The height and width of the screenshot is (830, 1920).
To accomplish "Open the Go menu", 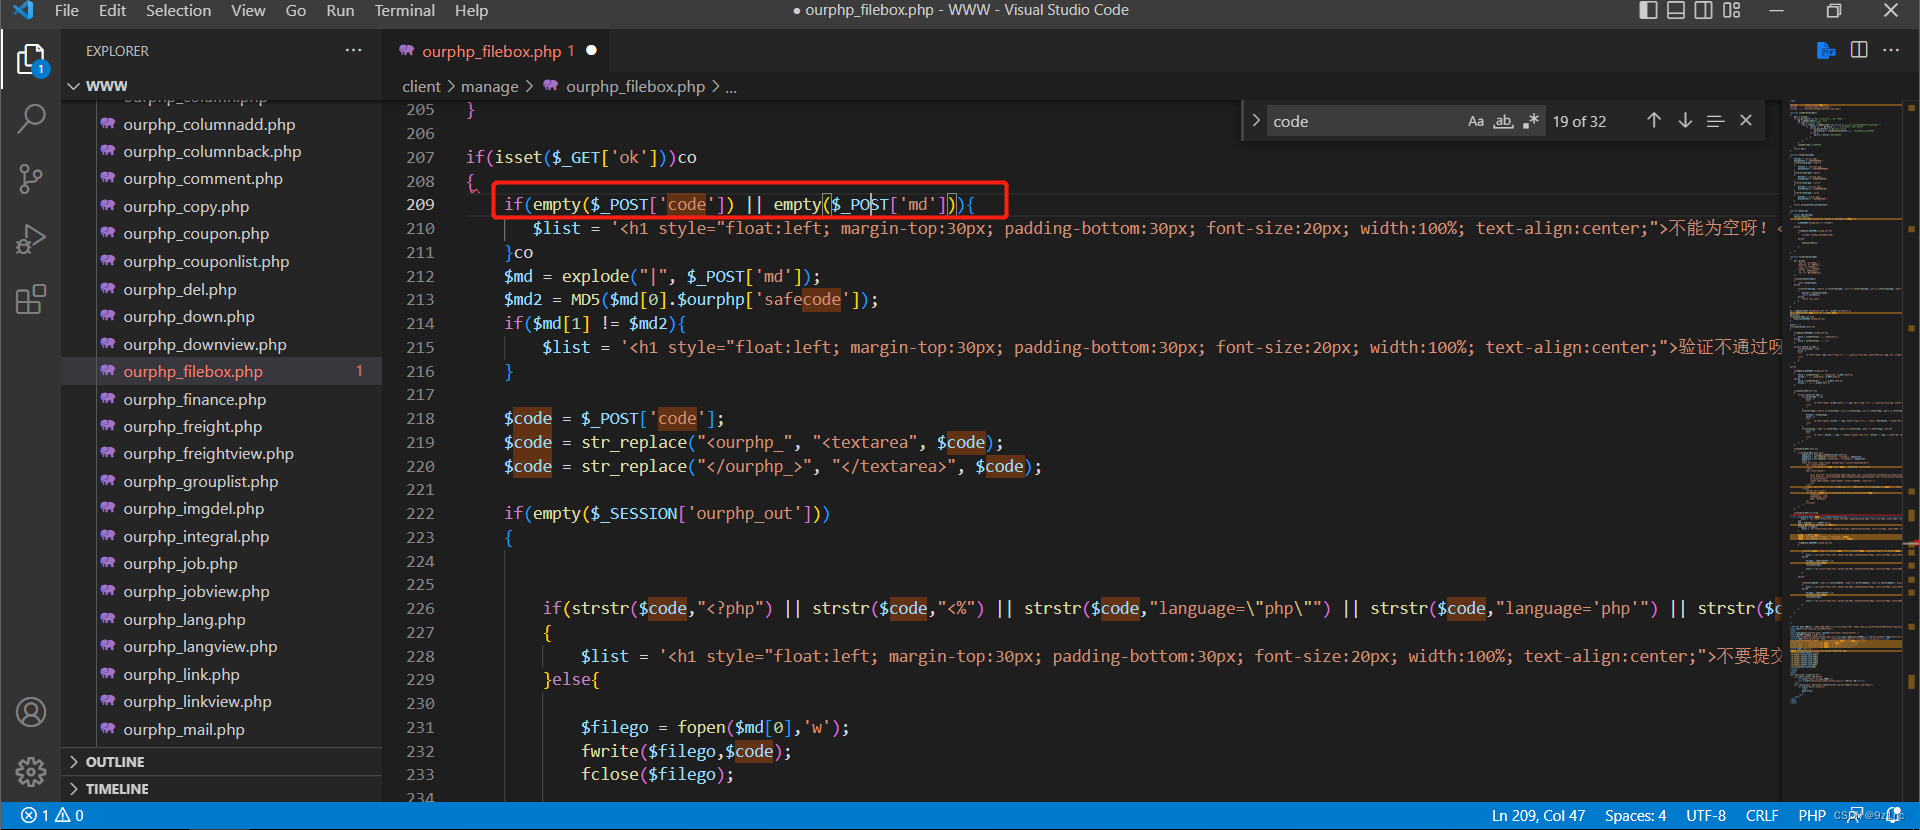I will [296, 10].
